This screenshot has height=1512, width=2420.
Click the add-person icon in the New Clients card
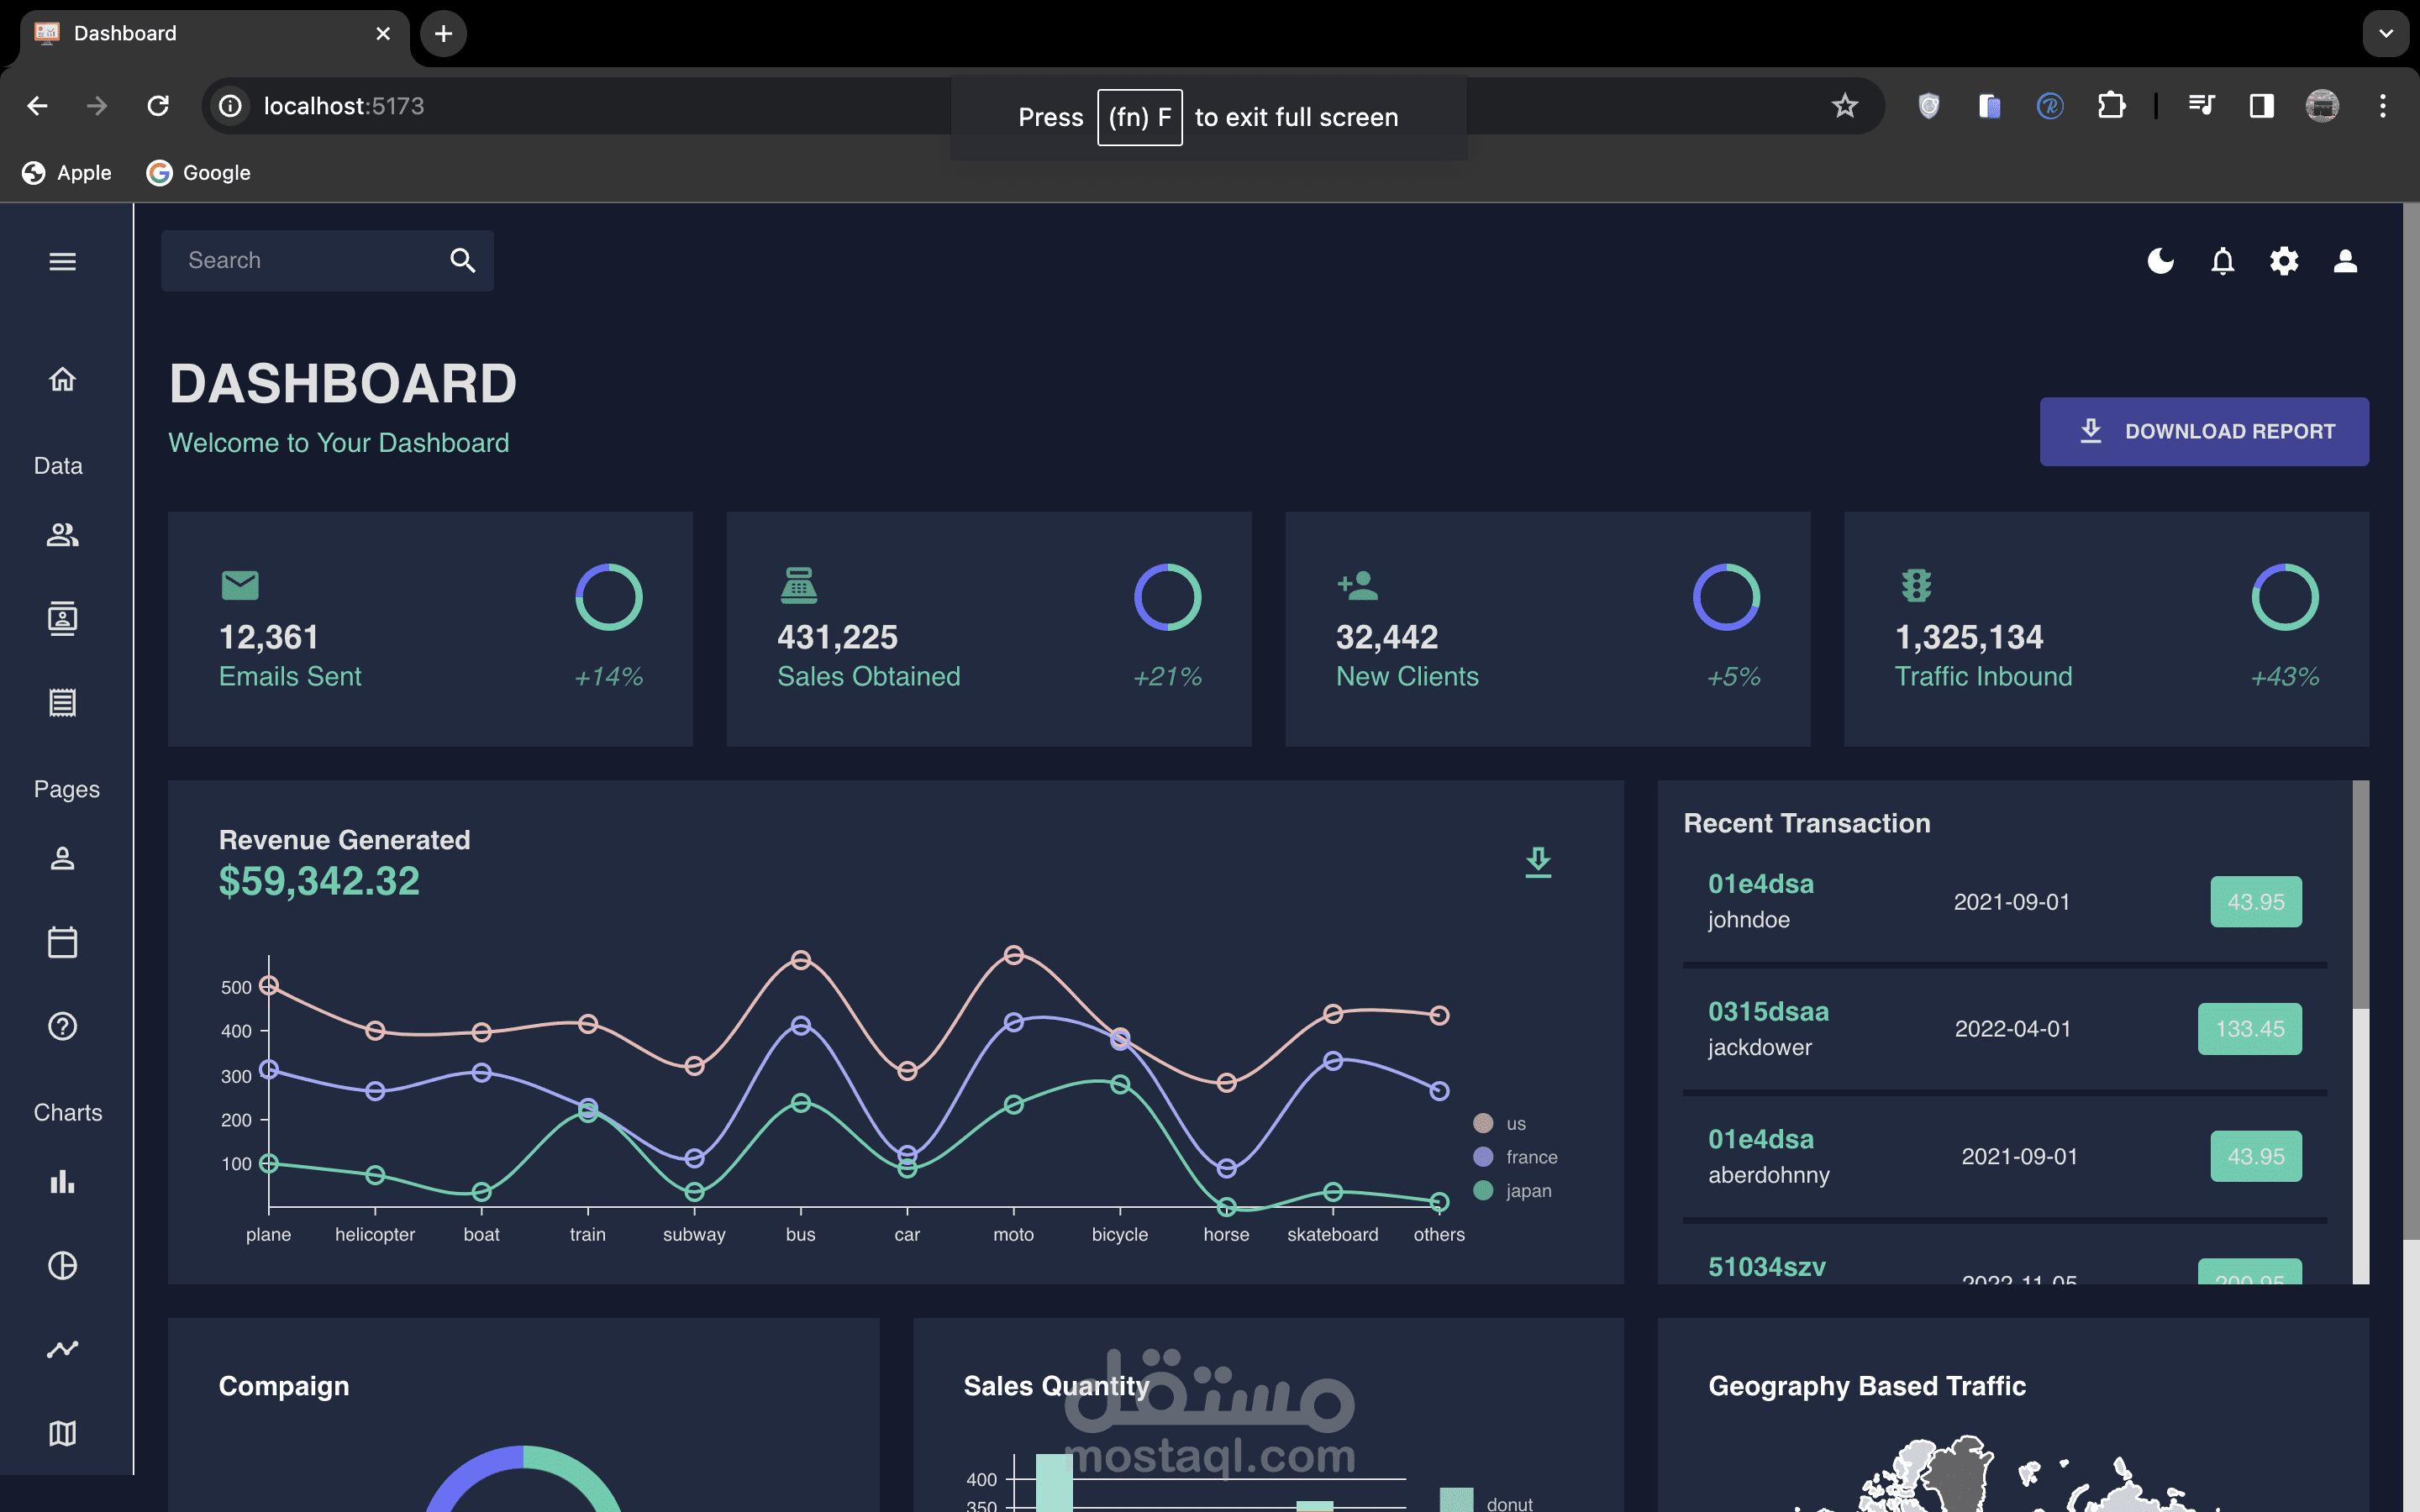coord(1357,585)
